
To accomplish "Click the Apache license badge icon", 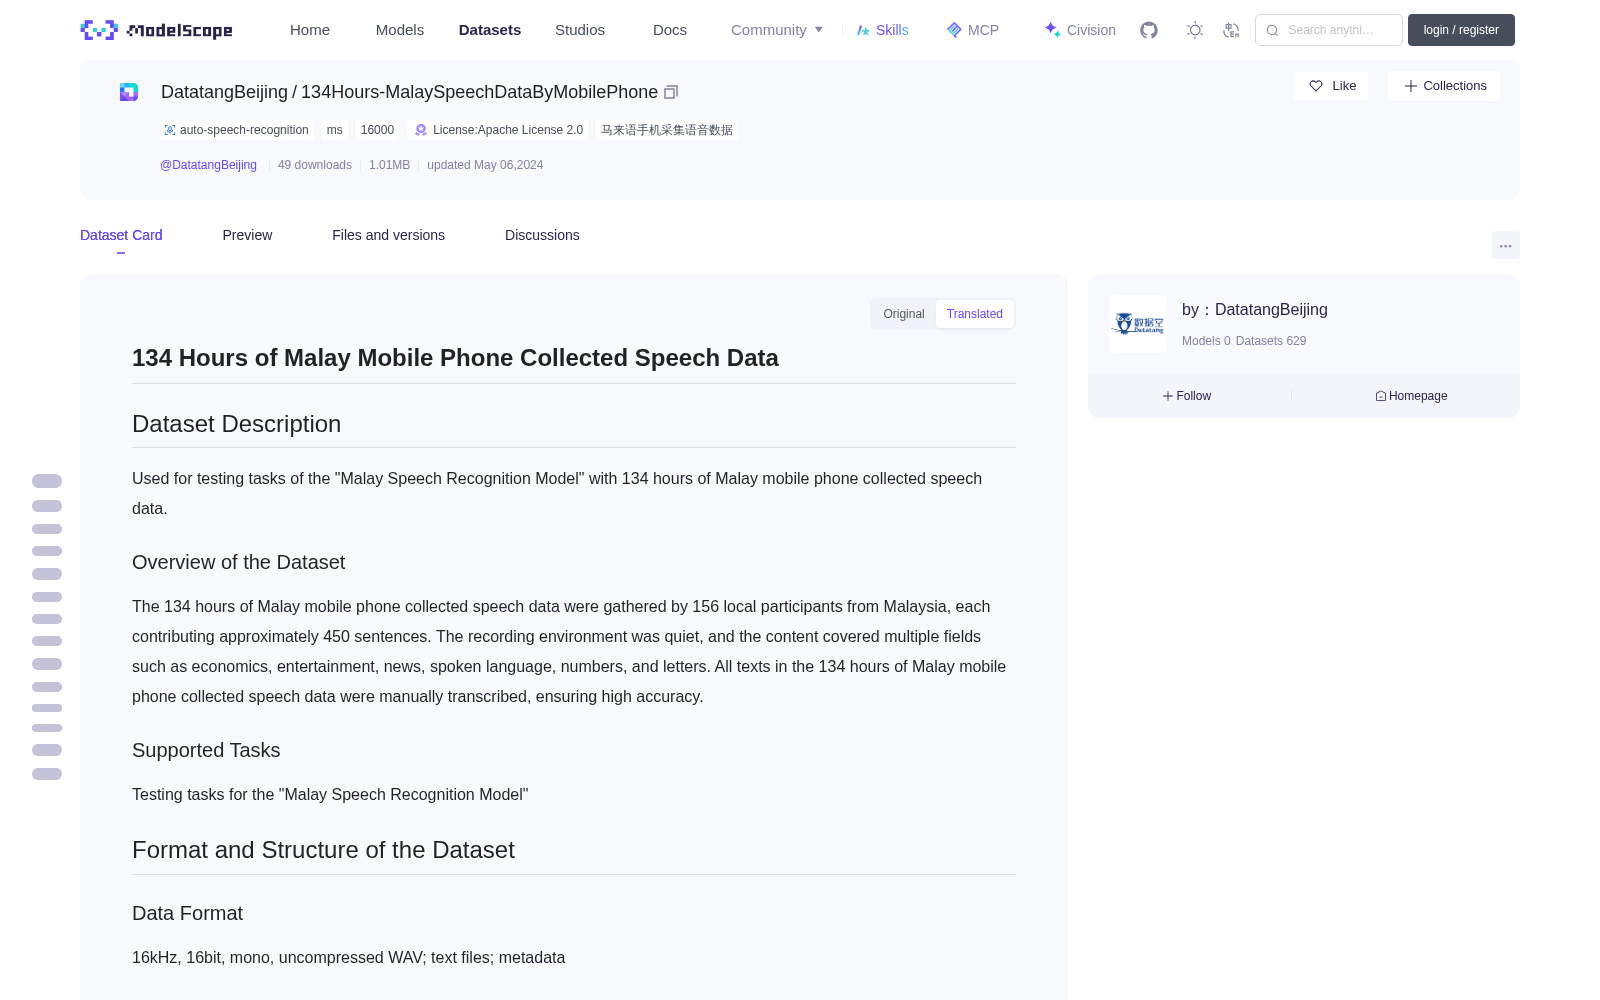I will (x=421, y=130).
